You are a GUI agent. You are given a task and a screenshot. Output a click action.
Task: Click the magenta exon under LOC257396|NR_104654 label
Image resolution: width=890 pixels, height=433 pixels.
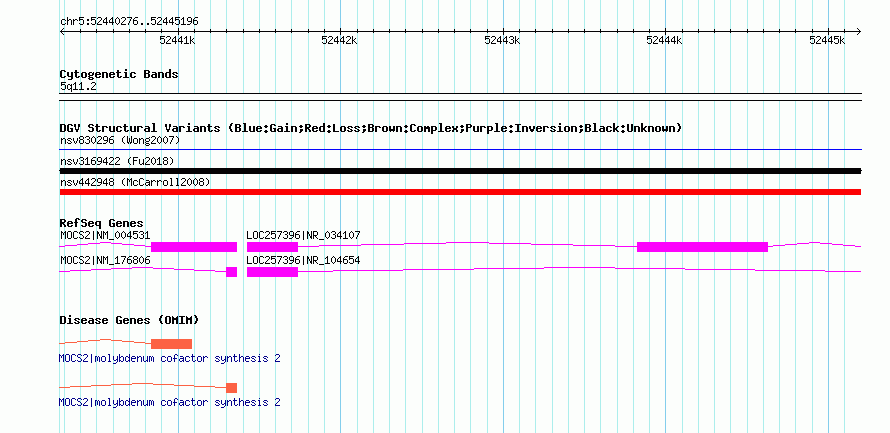point(272,272)
